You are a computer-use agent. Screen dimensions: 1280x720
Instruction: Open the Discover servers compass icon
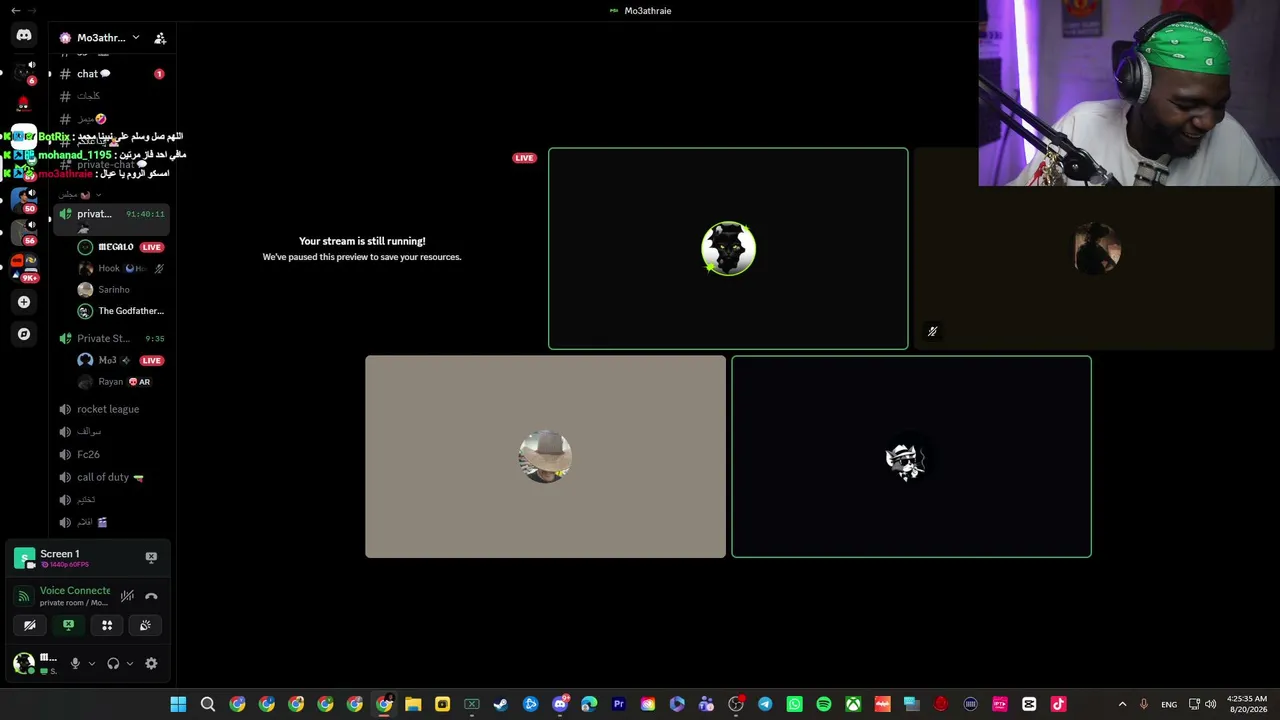(x=24, y=334)
